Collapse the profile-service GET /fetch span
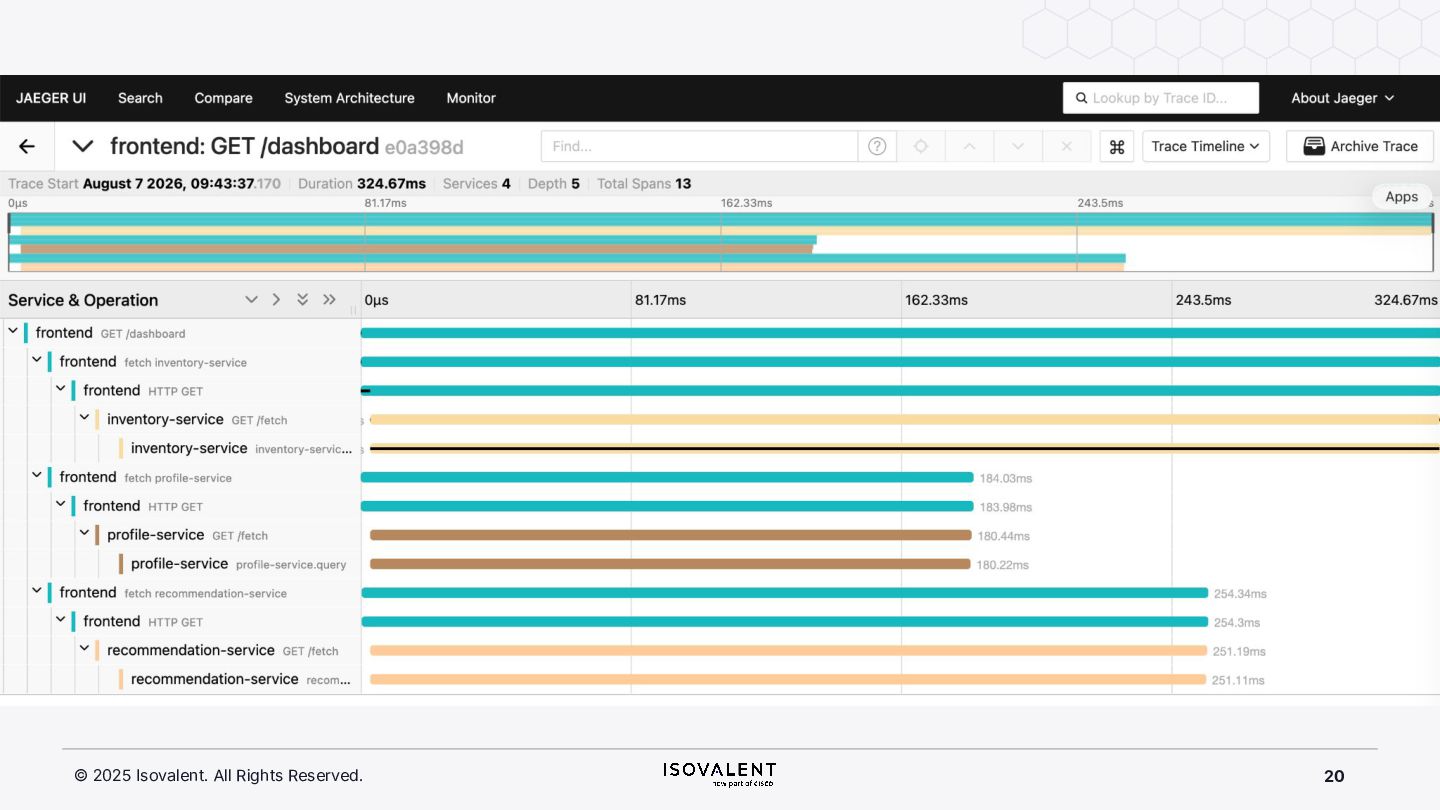The height and width of the screenshot is (810, 1440). pos(84,533)
